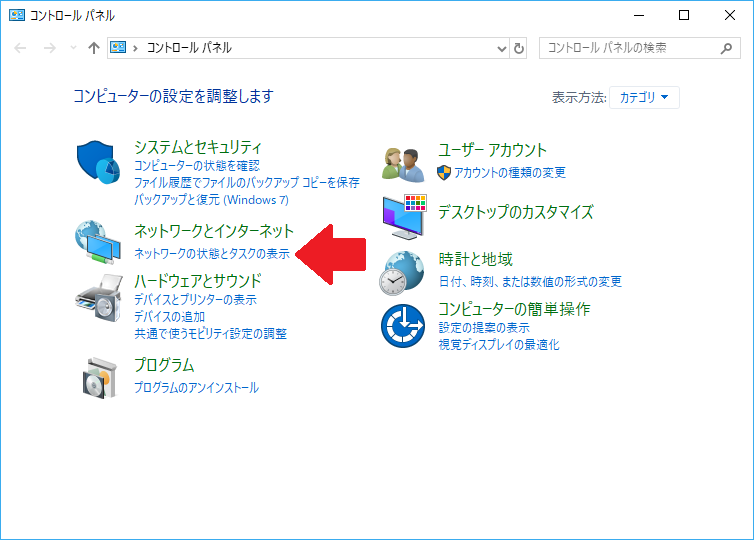The height and width of the screenshot is (540, 754).
Task: Open the カテゴリ view-by dropdown
Action: pyautogui.click(x=644, y=98)
